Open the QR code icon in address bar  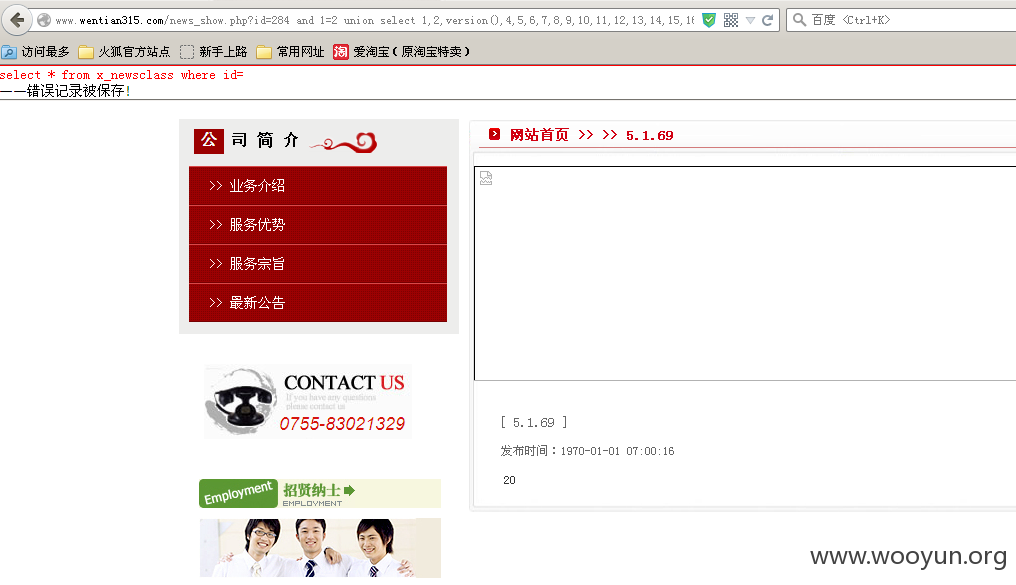731,20
